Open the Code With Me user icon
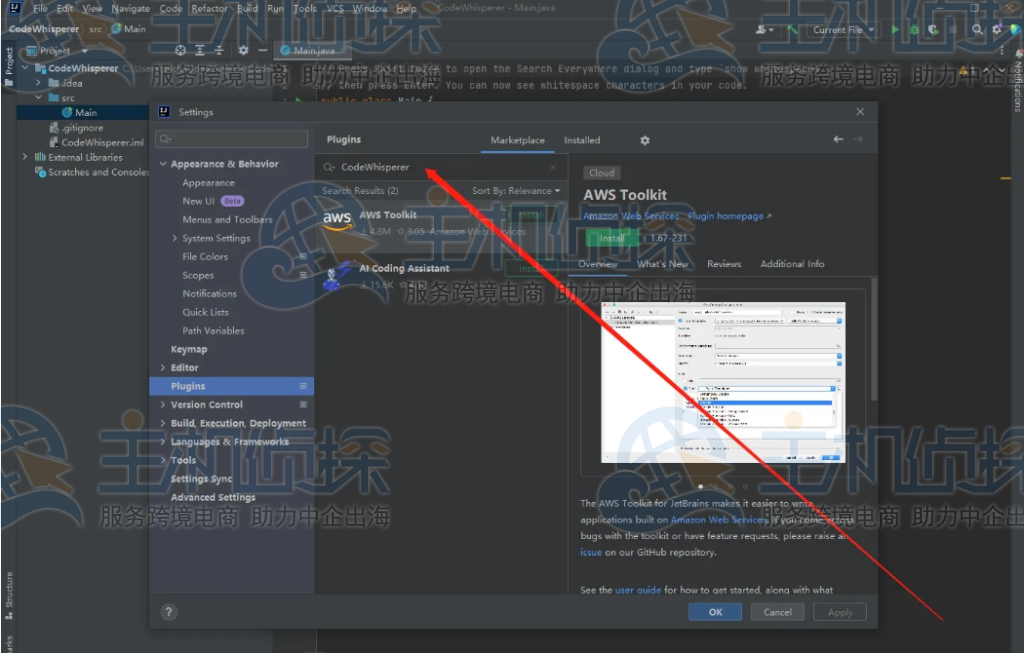This screenshot has width=1024, height=653. 764,29
